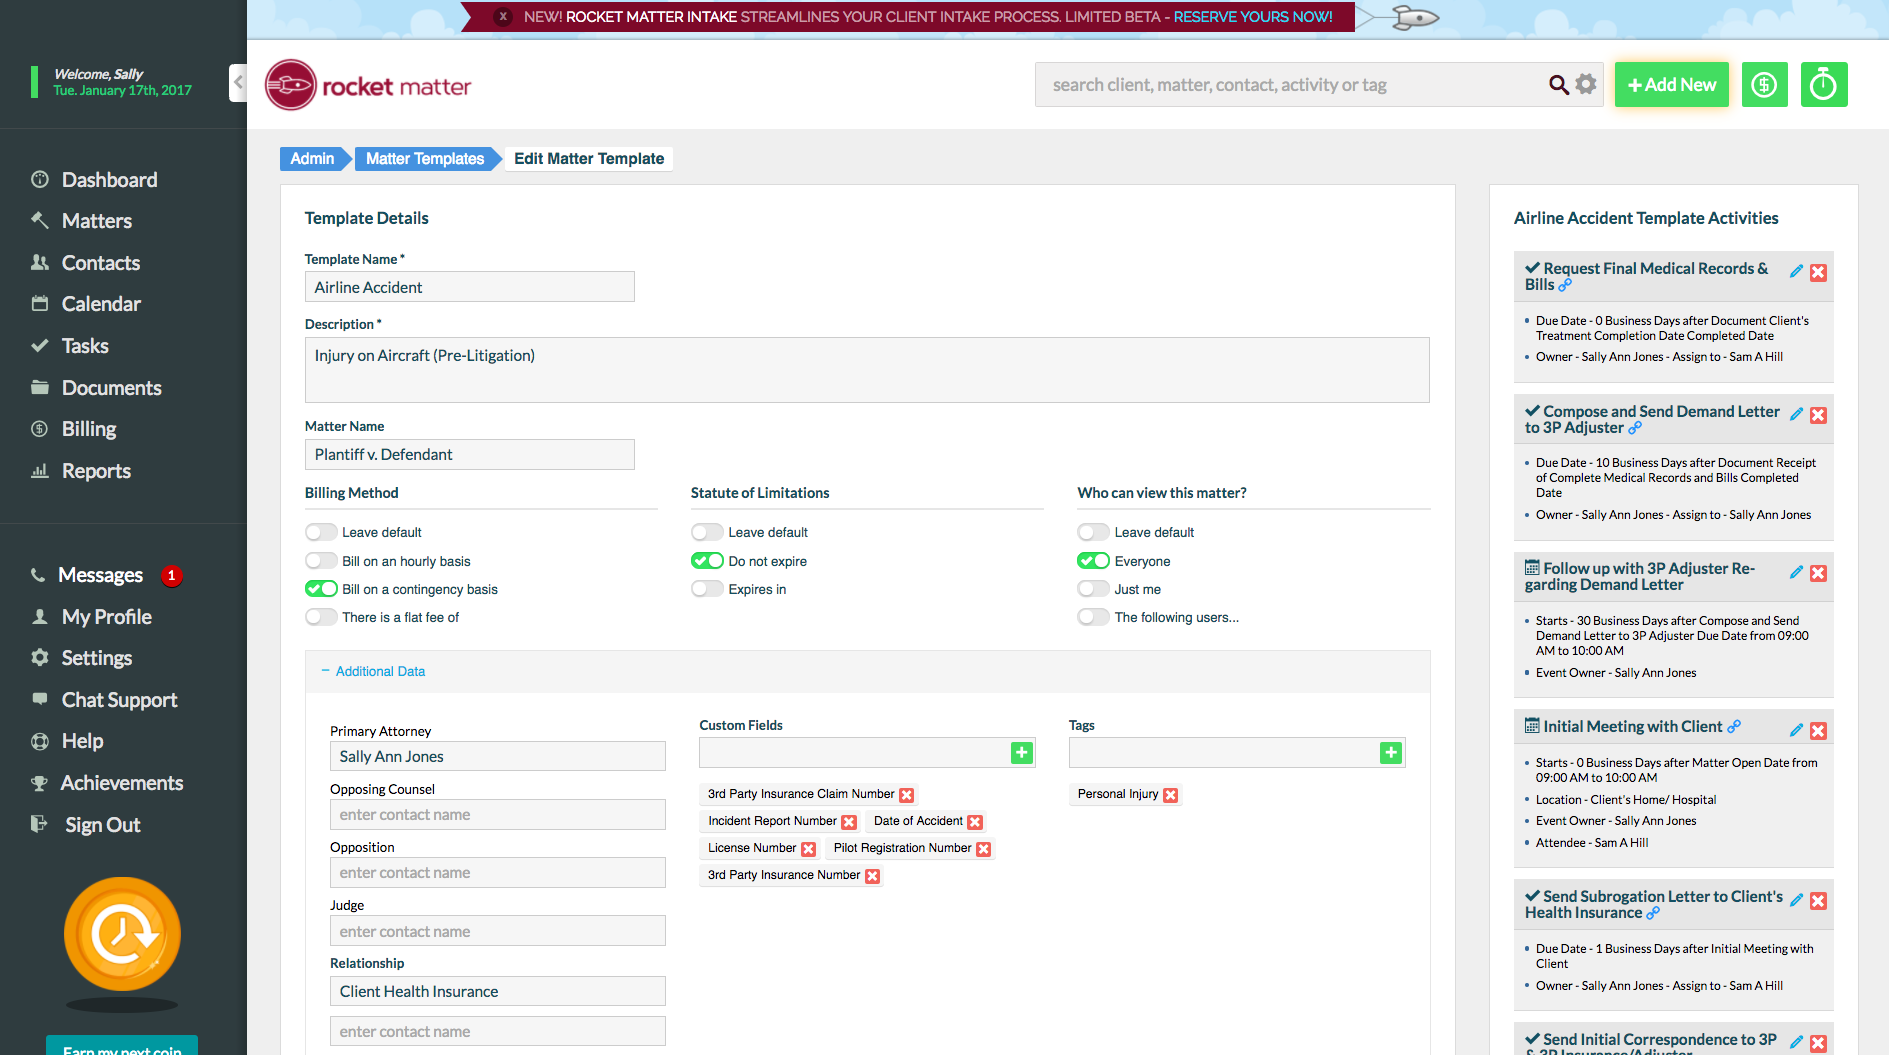Click Reserve Yours Now banner link
Viewport: 1889px width, 1055px height.
tap(1252, 17)
